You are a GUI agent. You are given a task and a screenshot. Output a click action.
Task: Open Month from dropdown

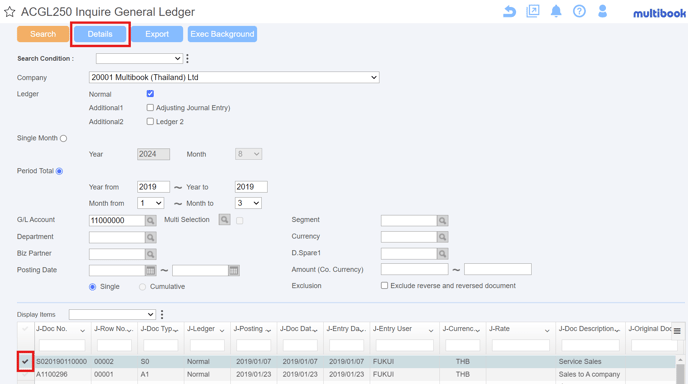[x=150, y=203]
